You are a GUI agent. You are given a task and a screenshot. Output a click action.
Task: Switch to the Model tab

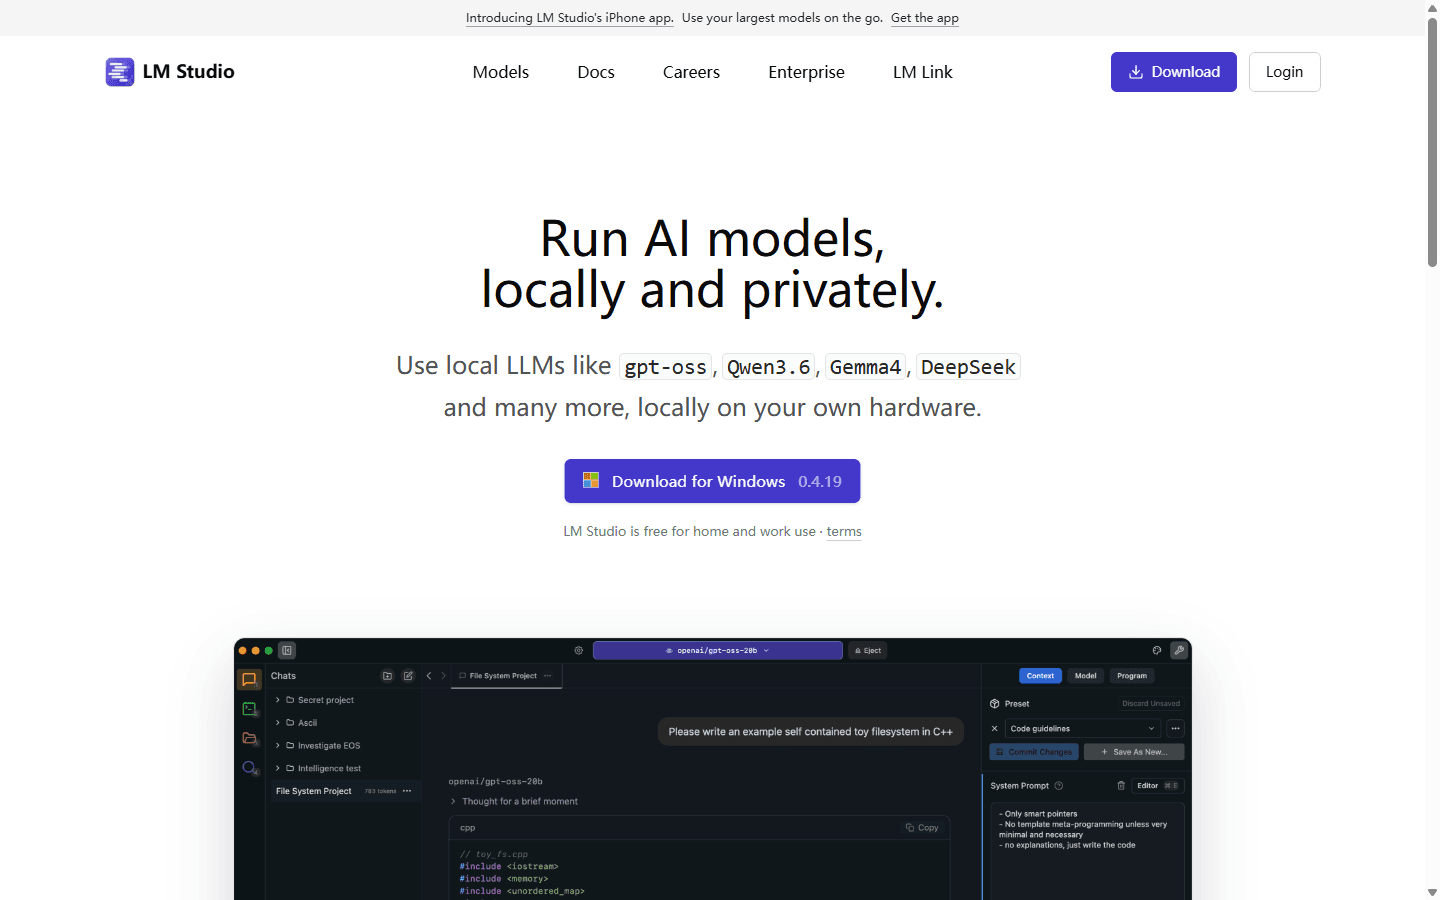coord(1086,676)
